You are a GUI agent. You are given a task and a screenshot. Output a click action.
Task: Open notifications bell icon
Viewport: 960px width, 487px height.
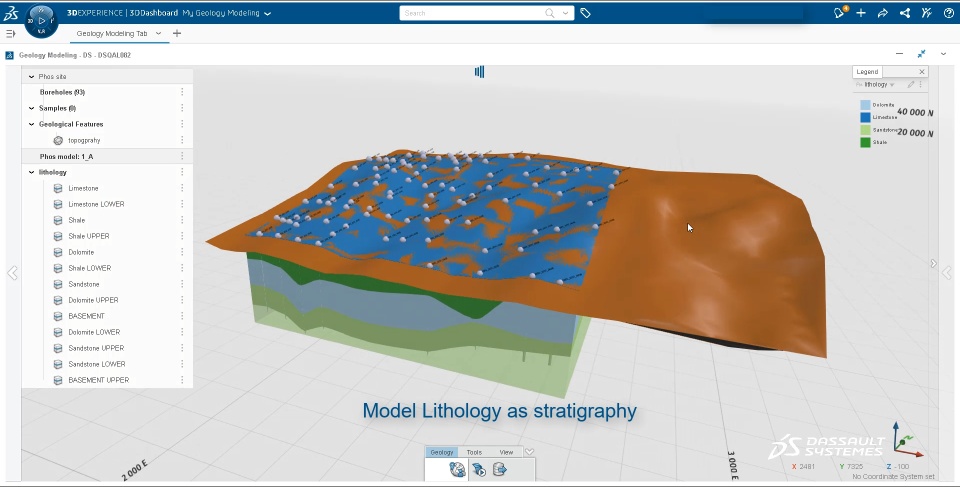pos(839,13)
